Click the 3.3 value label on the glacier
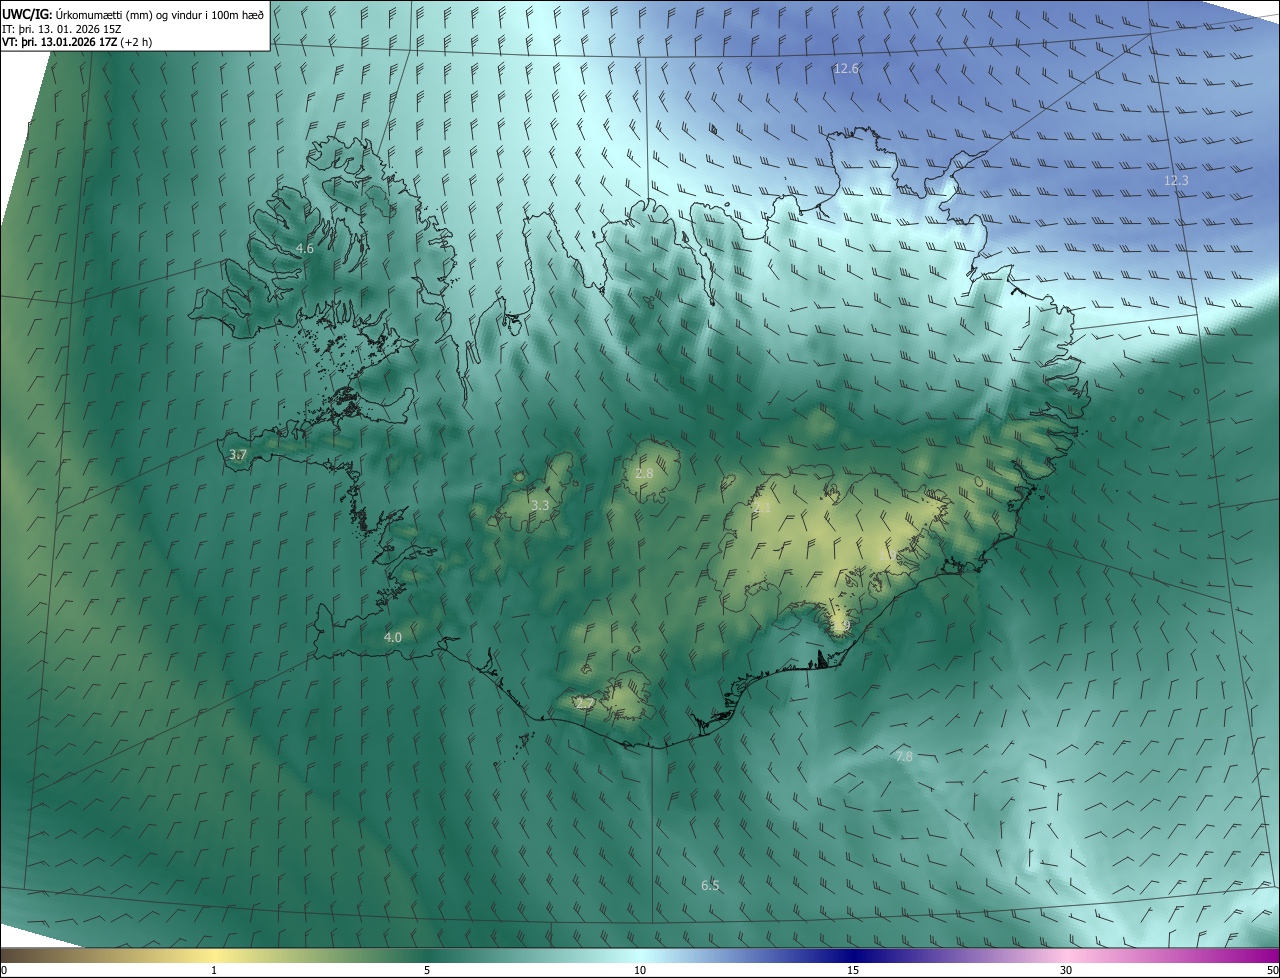The height and width of the screenshot is (978, 1280). coord(540,506)
